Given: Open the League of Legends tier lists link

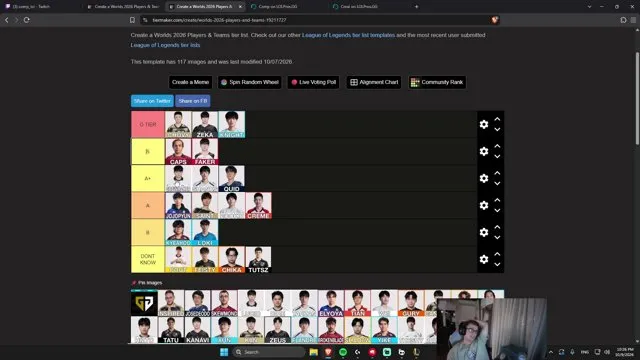Looking at the screenshot, I should [165, 45].
